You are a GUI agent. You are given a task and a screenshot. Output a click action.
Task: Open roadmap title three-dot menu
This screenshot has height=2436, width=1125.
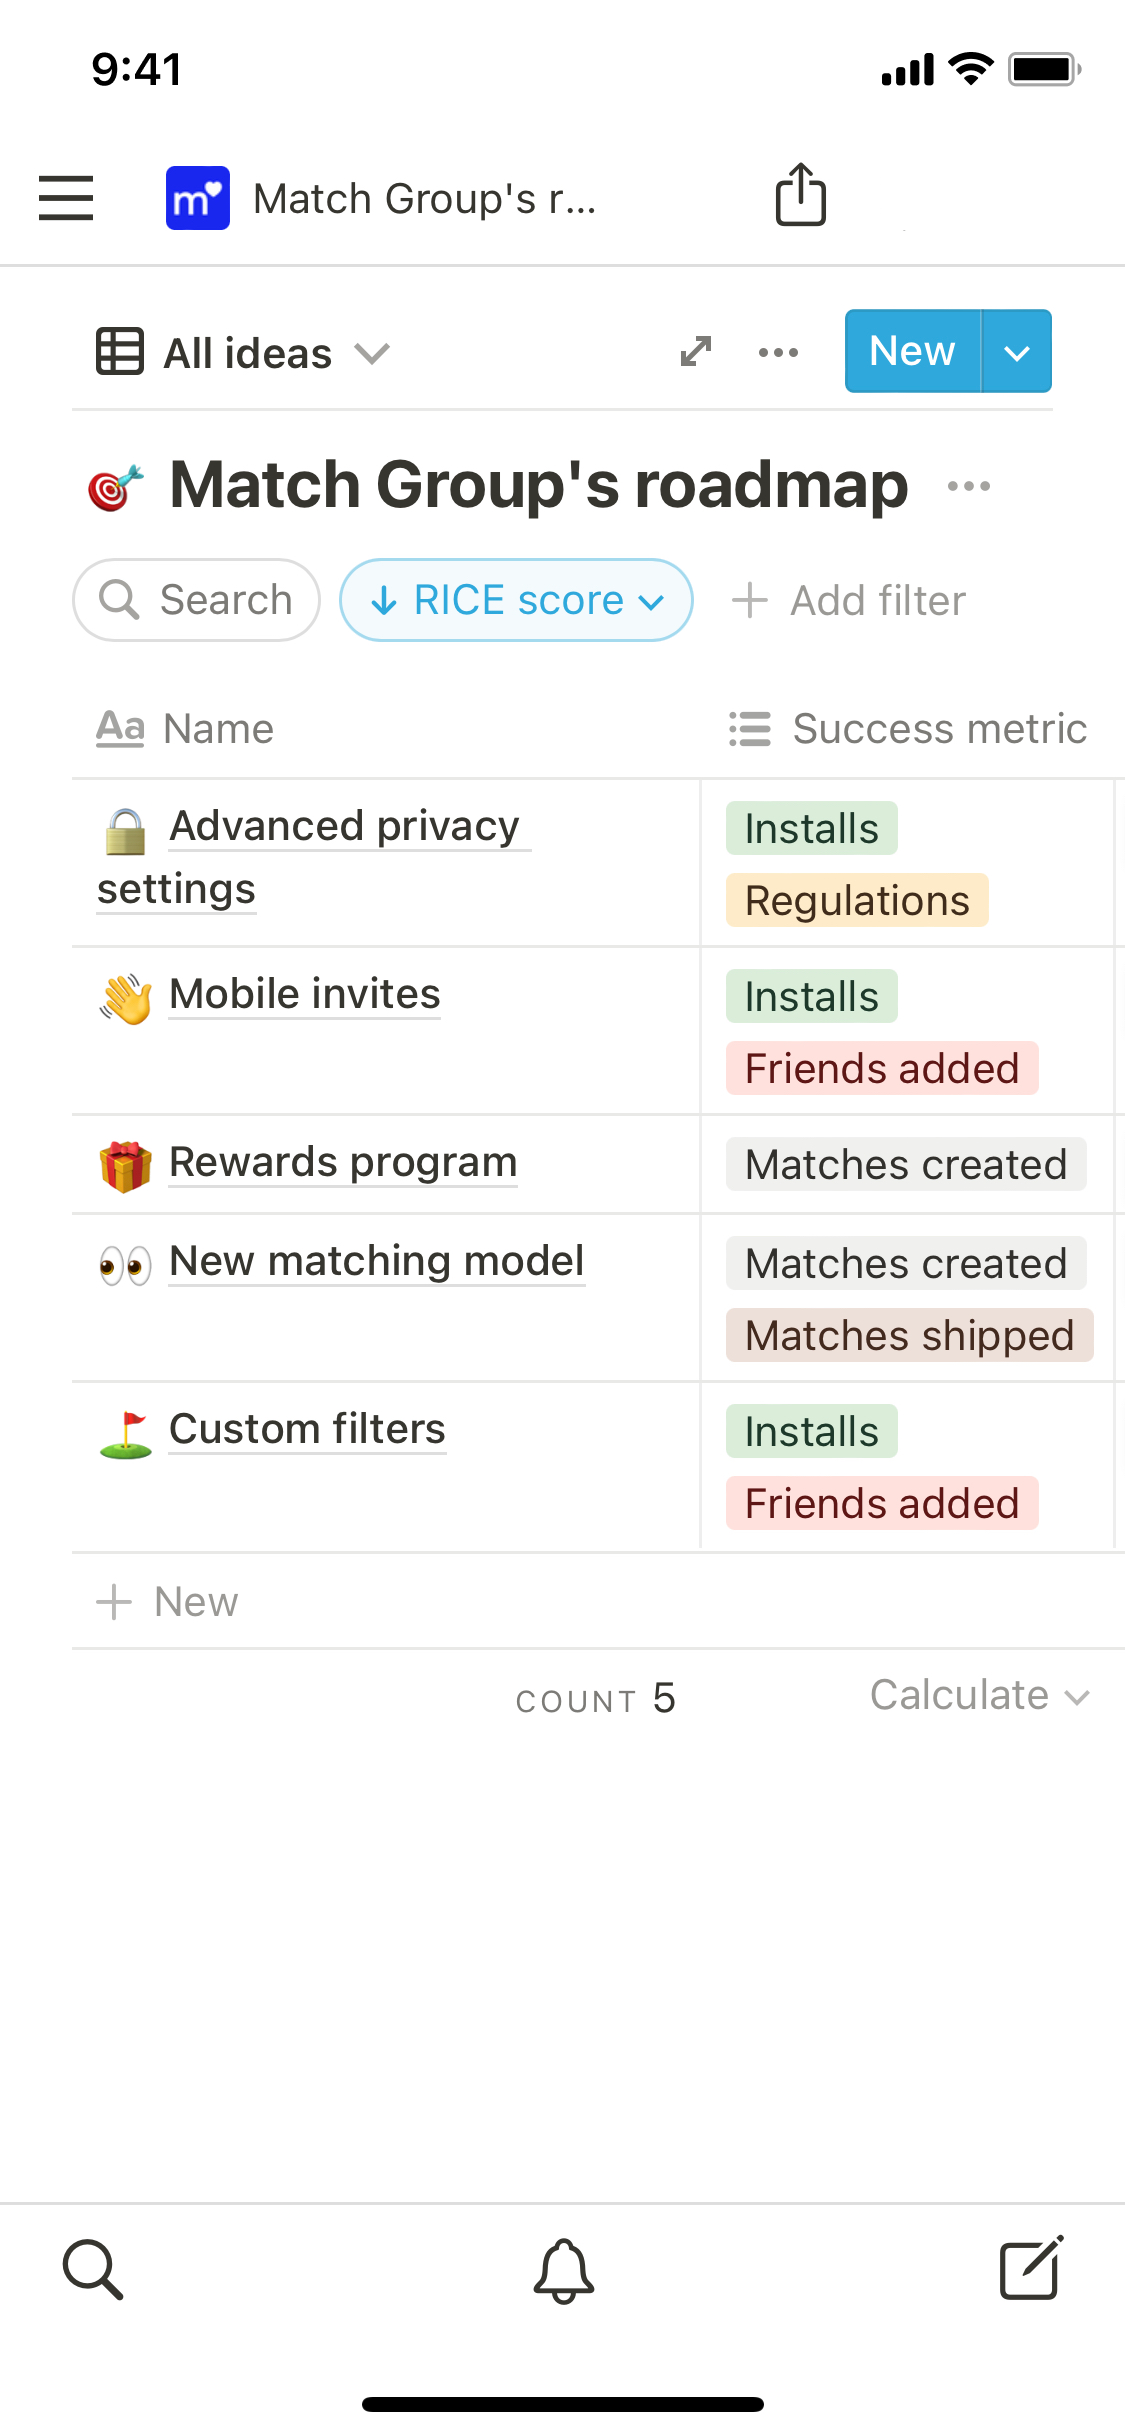[x=968, y=487]
